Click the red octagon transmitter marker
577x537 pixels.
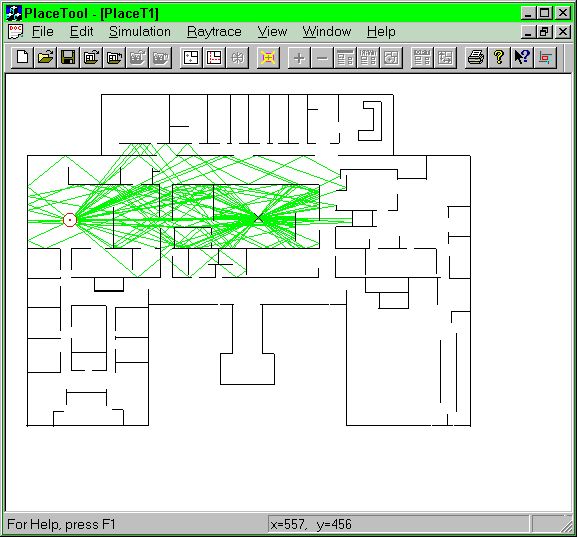[x=70, y=220]
